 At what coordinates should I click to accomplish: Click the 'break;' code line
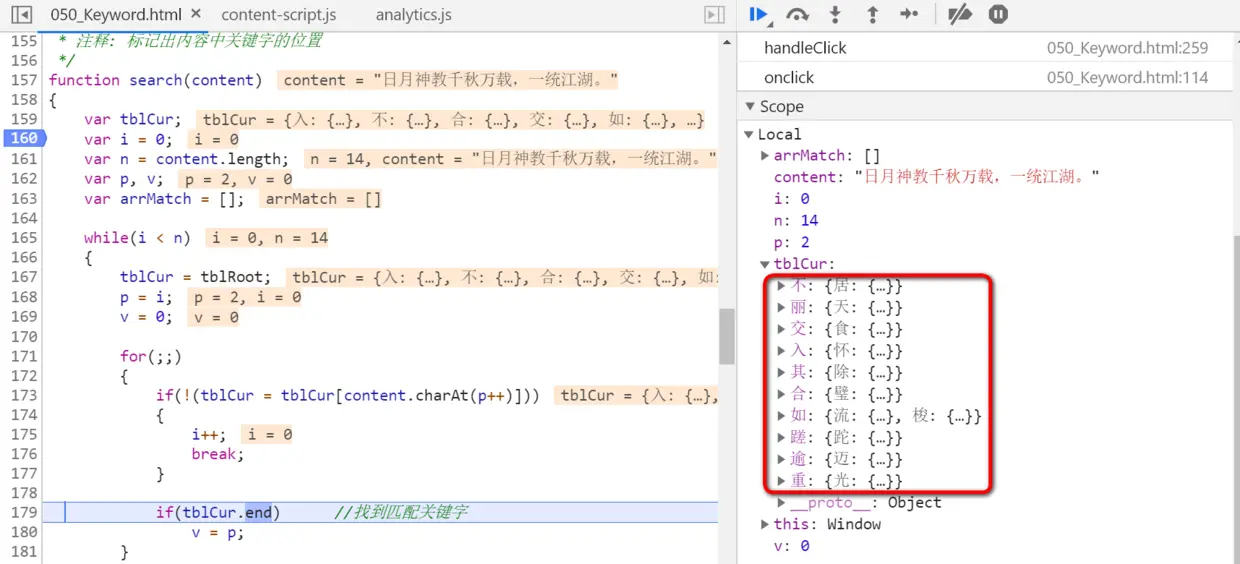tap(218, 454)
